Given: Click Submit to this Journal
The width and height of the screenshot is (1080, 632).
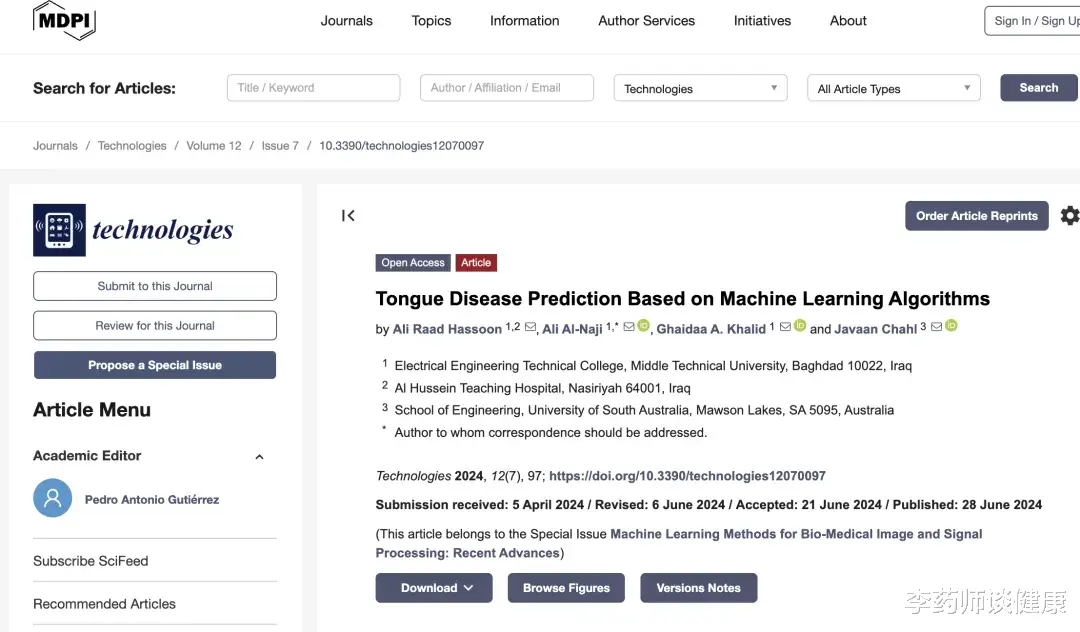Looking at the screenshot, I should pos(155,286).
